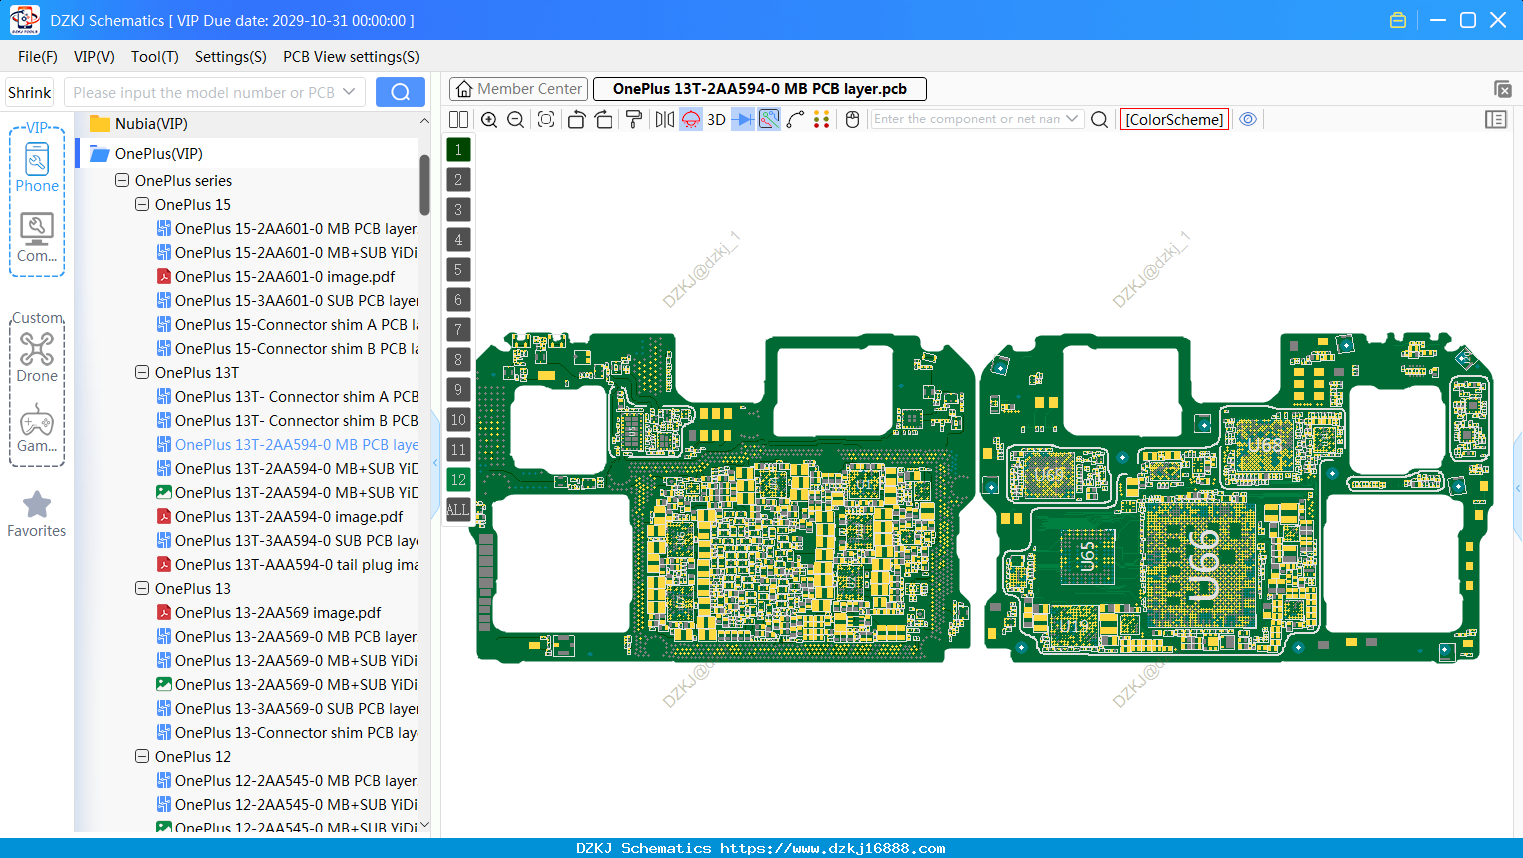The image size is (1523, 858).
Task: Zoom in on the PCB view
Action: (489, 120)
